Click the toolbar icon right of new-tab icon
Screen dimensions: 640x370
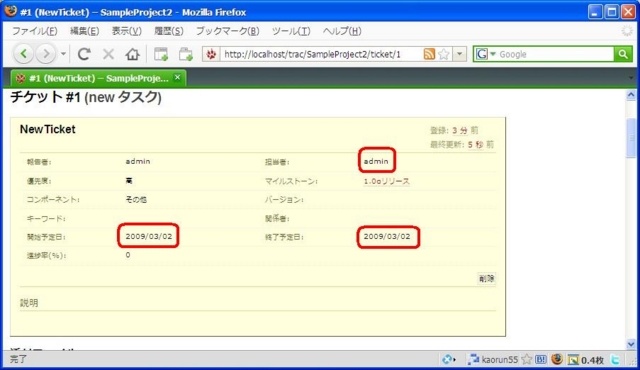point(186,54)
